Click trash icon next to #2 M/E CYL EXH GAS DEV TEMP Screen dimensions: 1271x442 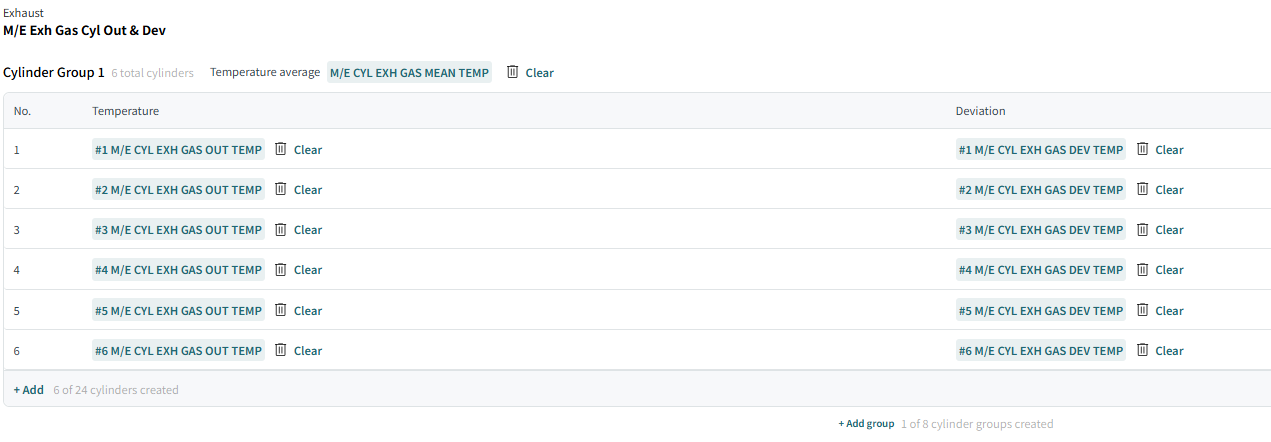[x=1143, y=189]
